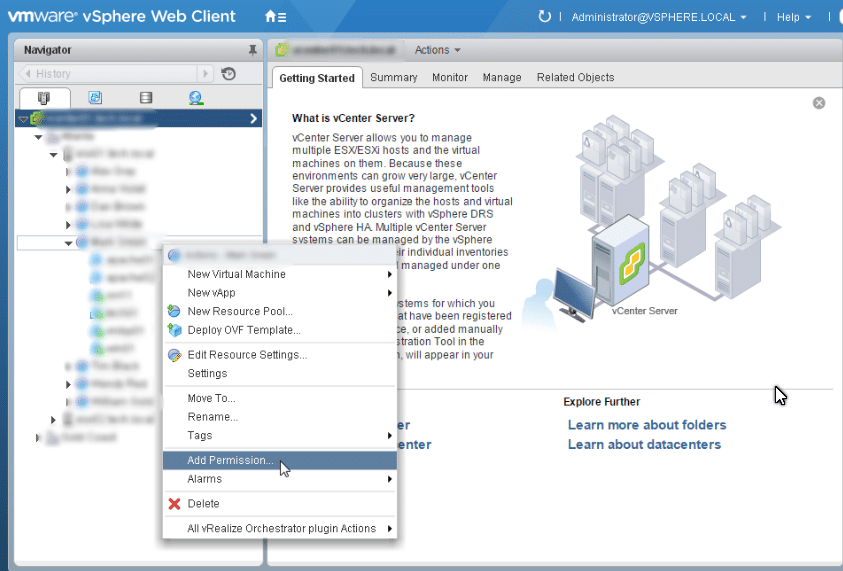The height and width of the screenshot is (571, 843).
Task: Open Learn more about folders link
Action: tap(647, 425)
